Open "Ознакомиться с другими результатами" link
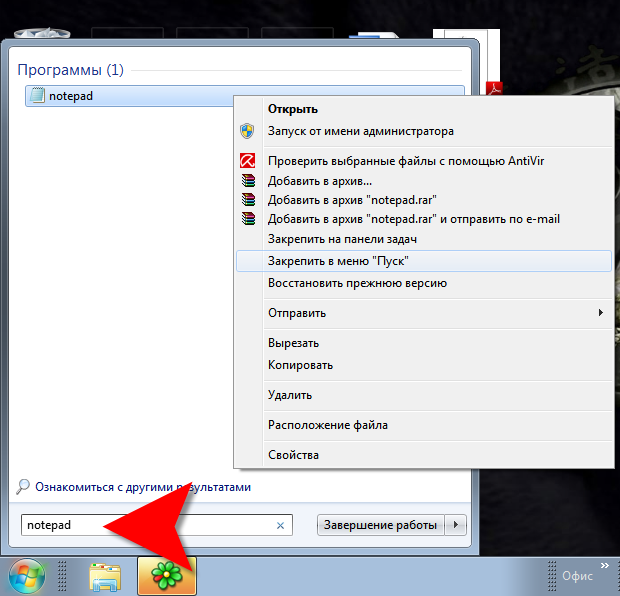Viewport: 620px width, 596px height. coord(143,487)
